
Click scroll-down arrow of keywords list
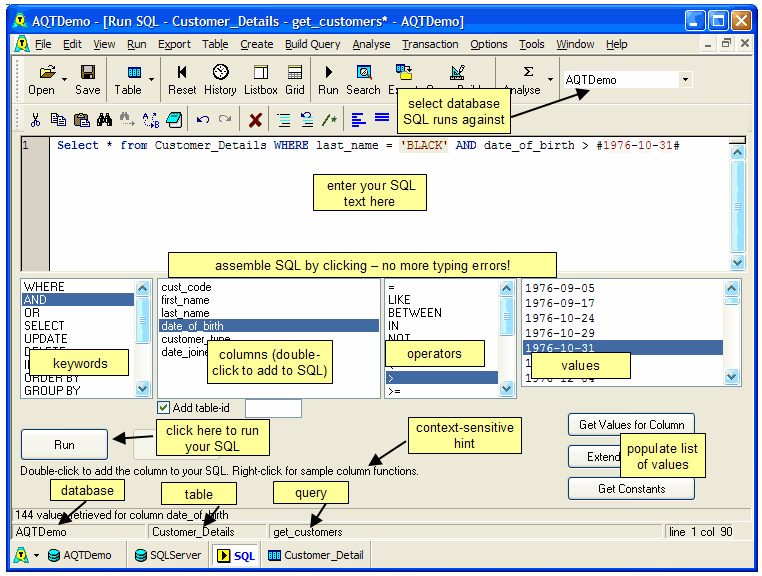tap(142, 388)
